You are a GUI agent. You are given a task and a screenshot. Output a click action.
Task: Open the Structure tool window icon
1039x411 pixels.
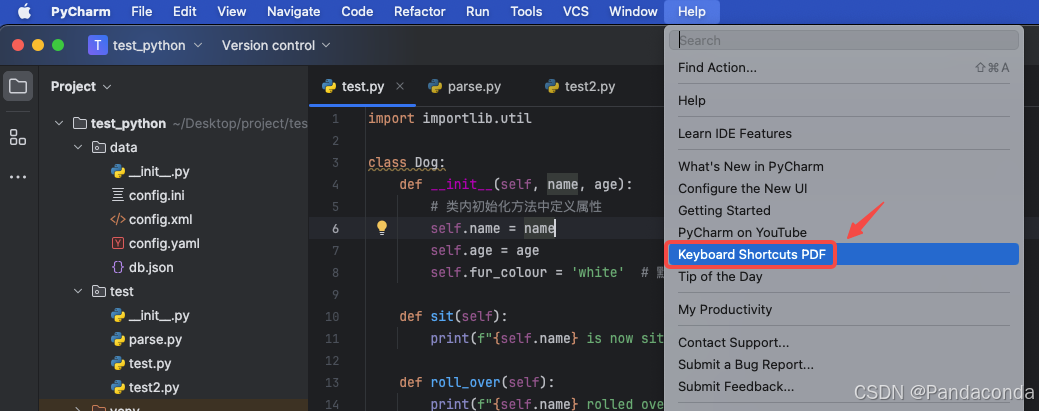(x=18, y=137)
